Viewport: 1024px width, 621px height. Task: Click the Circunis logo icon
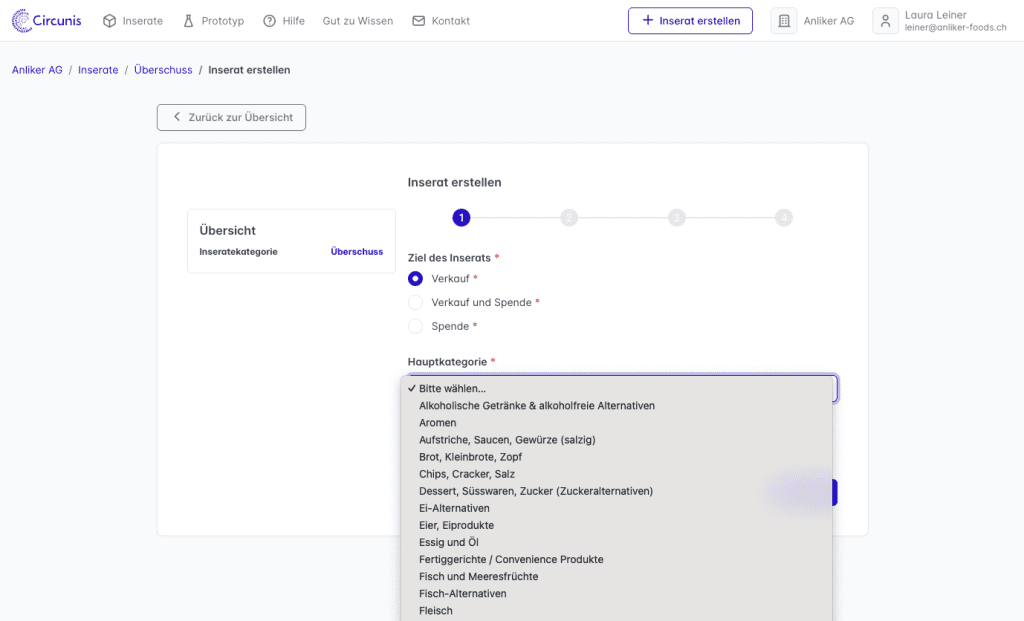click(22, 20)
